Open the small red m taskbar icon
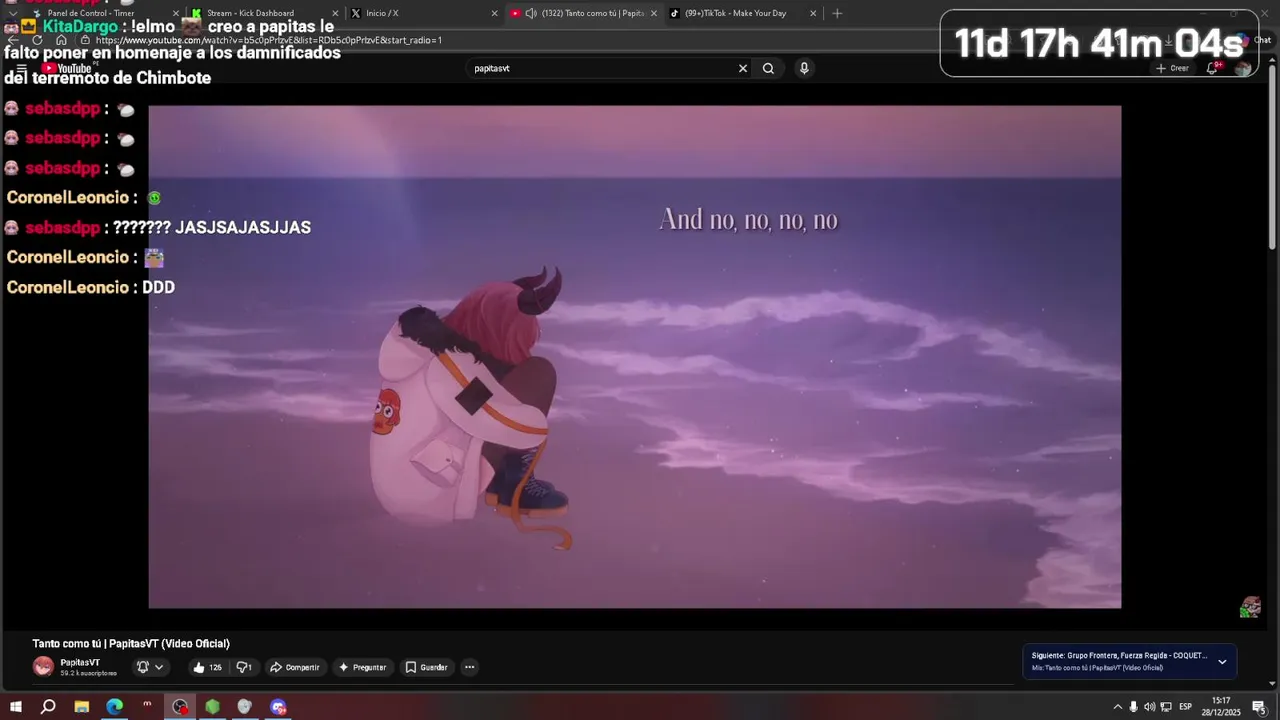Image resolution: width=1280 pixels, height=720 pixels. [x=147, y=706]
